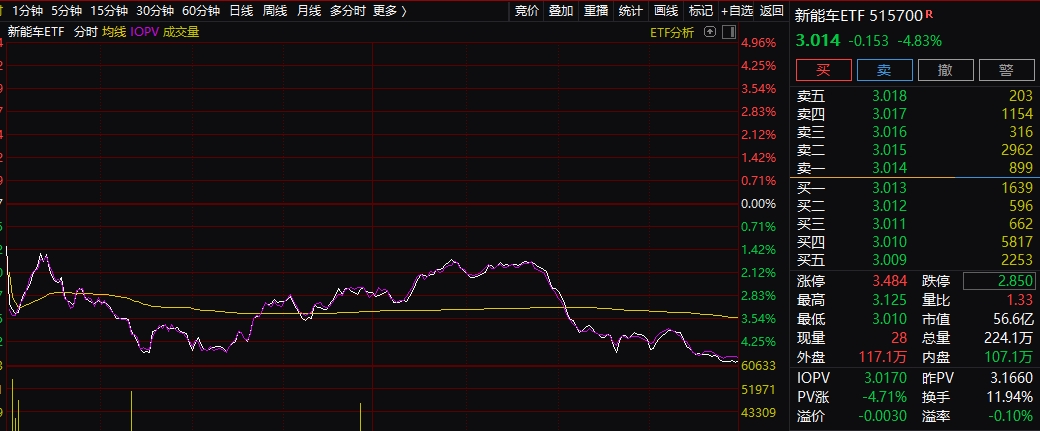The width and height of the screenshot is (1040, 431).
Task: Toggle the side panel layout icon
Action: [729, 32]
